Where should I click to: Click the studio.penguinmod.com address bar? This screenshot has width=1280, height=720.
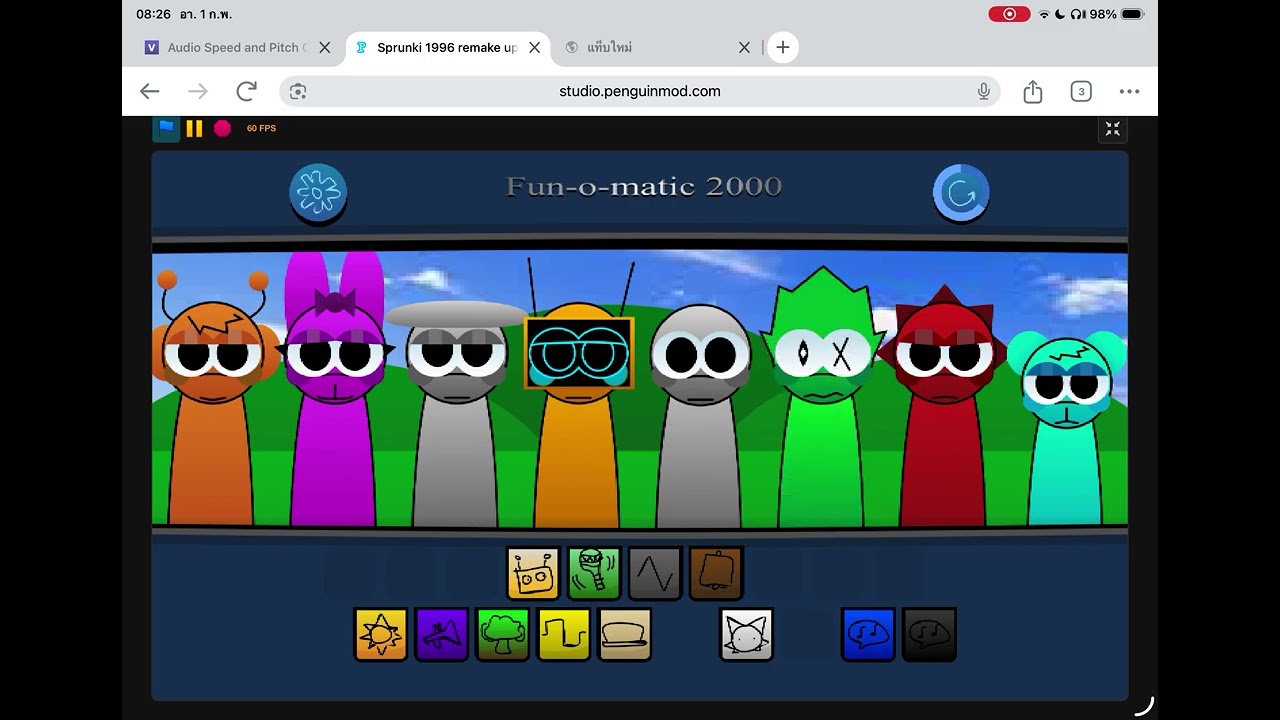[x=640, y=91]
